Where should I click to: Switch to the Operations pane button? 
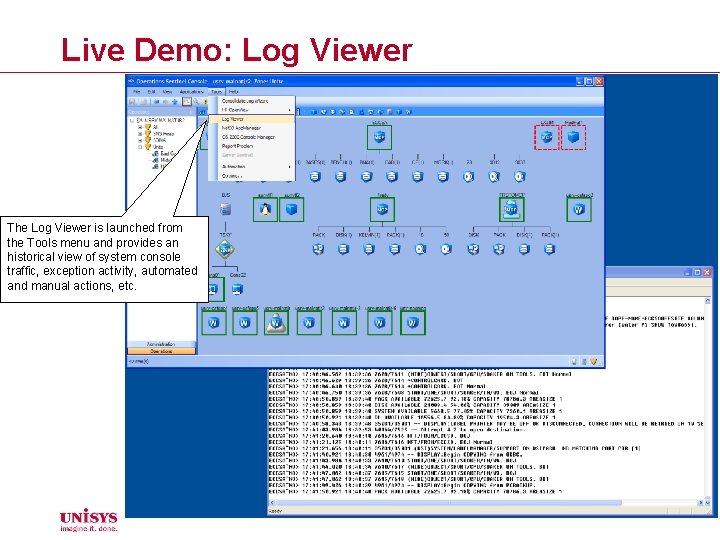(x=161, y=351)
